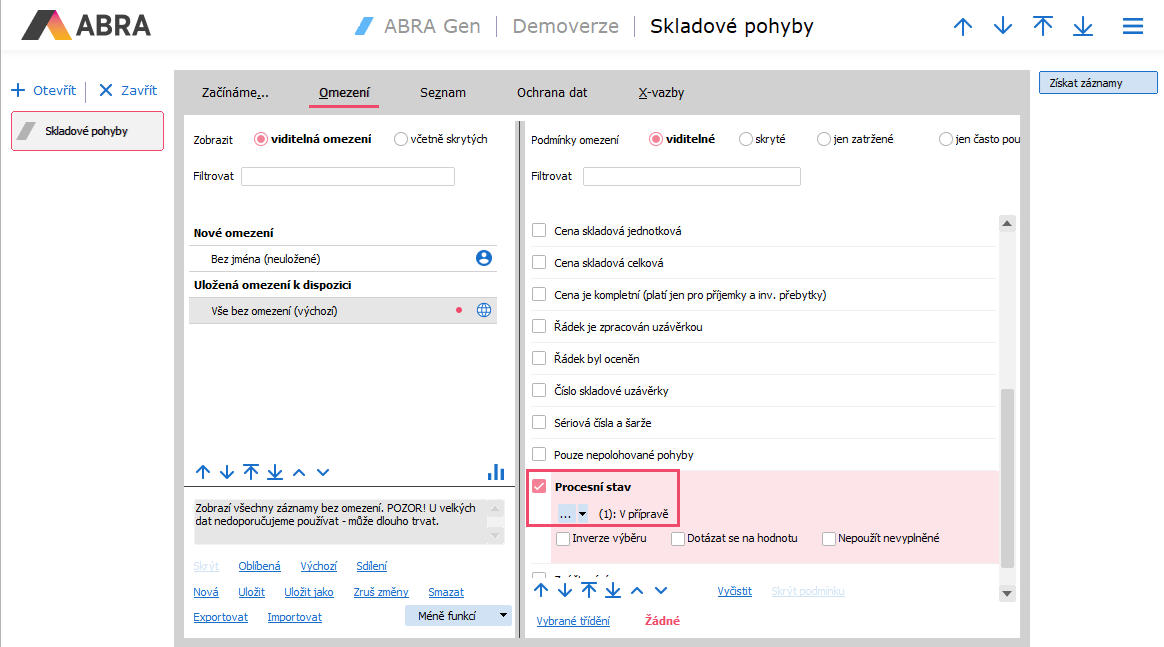Click the user icon next to Bez jména

(x=484, y=259)
